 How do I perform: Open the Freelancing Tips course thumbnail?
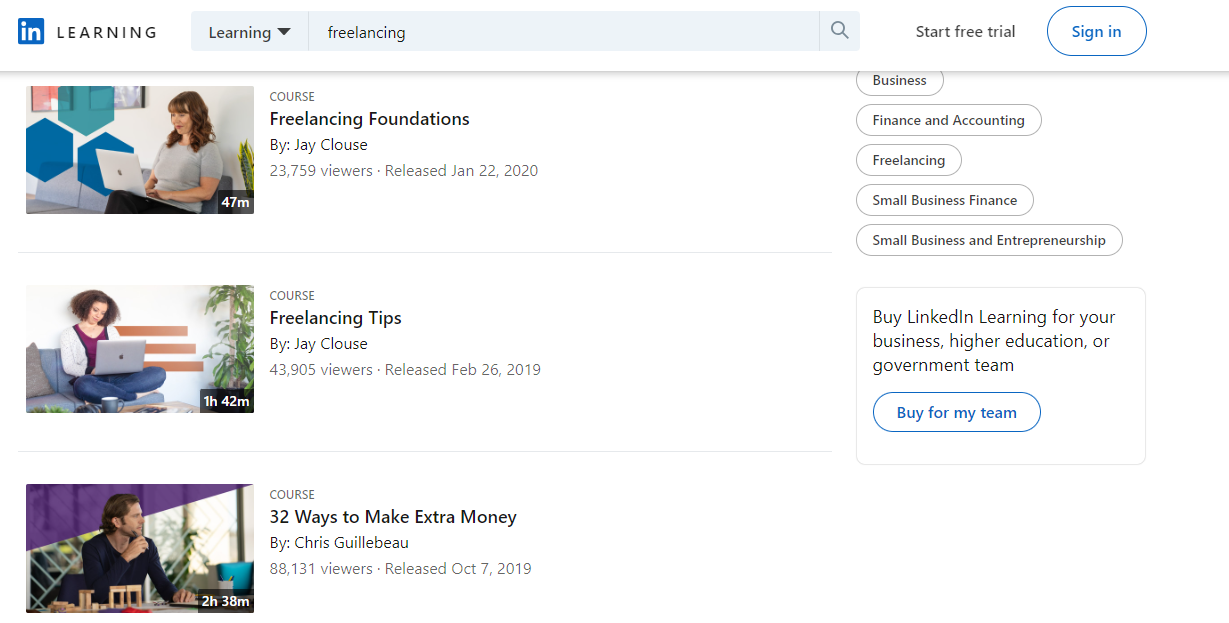tap(140, 349)
